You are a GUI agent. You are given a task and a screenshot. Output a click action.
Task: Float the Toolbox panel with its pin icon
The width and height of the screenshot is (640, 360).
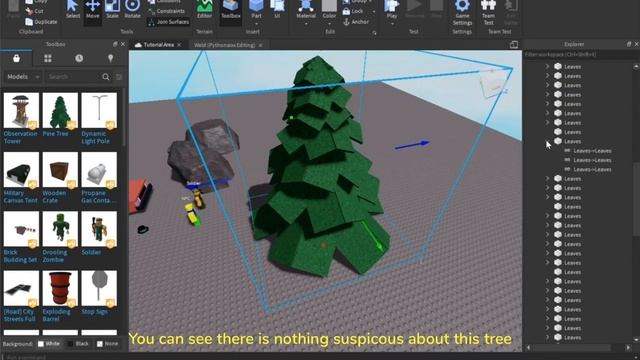(115, 44)
